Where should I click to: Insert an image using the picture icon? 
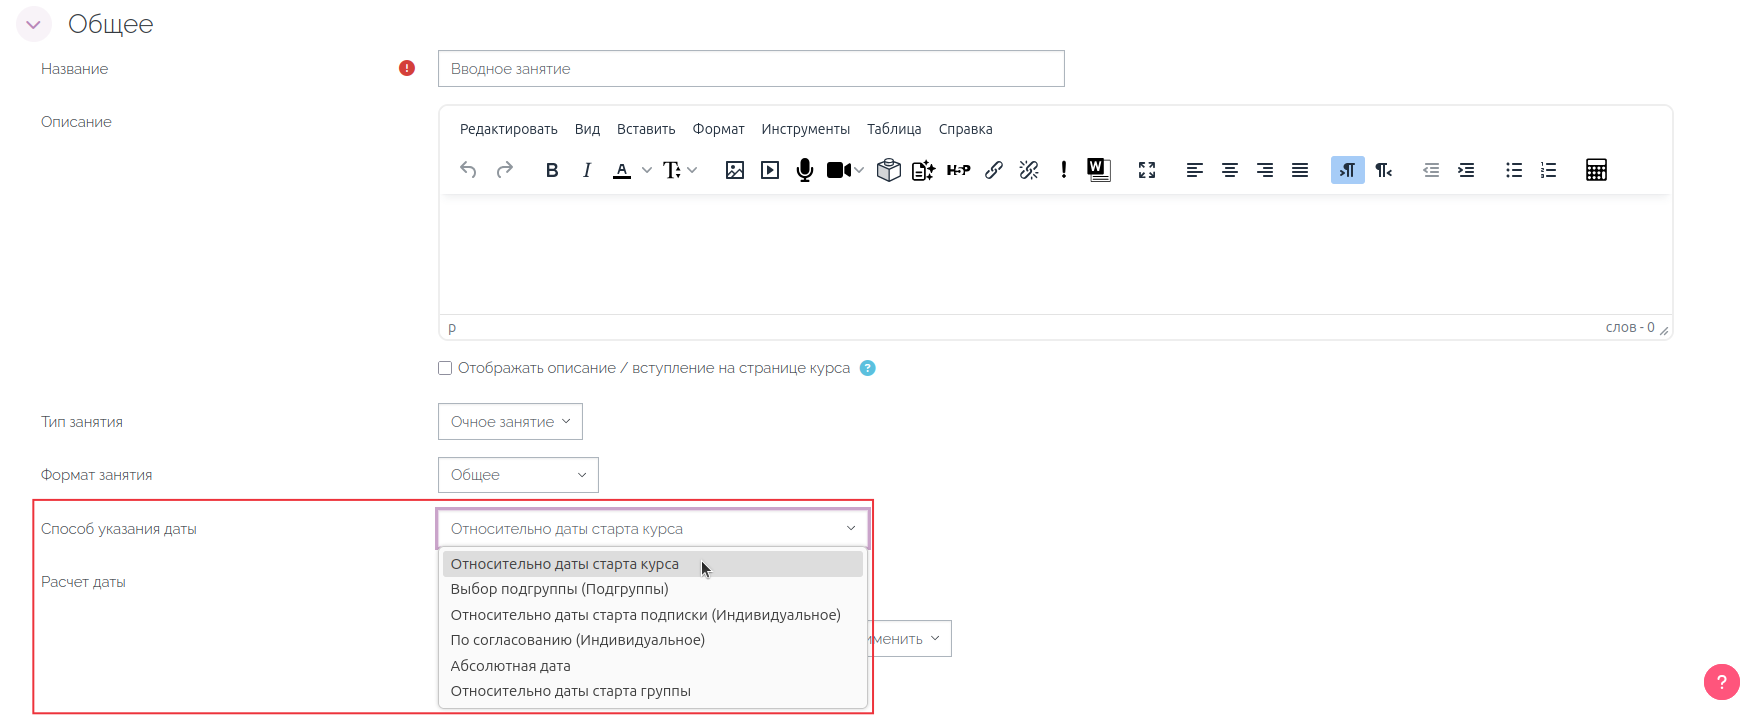tap(735, 170)
